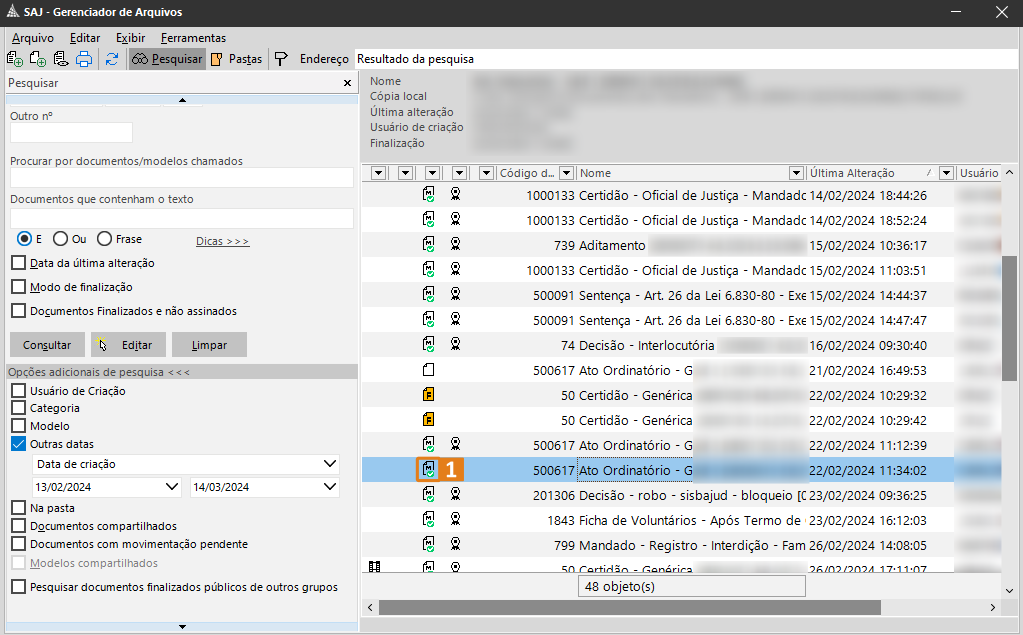This screenshot has width=1023, height=635.
Task: Click the view document icon with an eye
Action: 61,59
